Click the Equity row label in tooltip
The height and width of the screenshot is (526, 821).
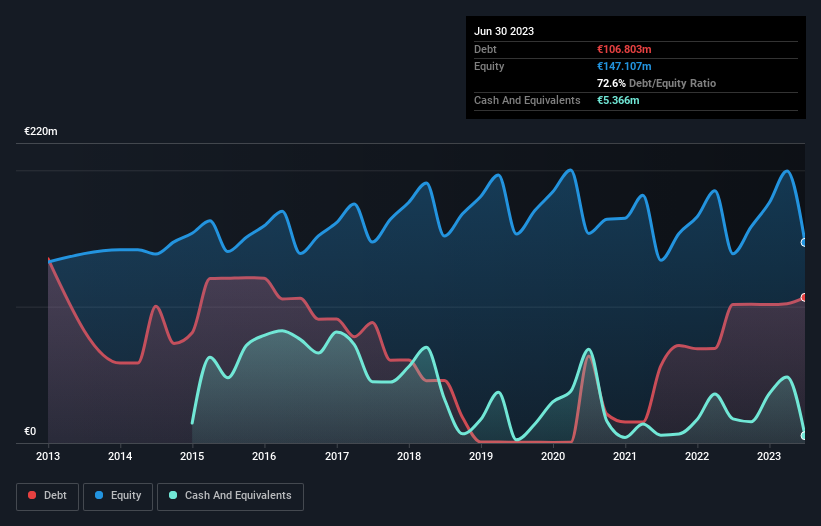point(489,66)
